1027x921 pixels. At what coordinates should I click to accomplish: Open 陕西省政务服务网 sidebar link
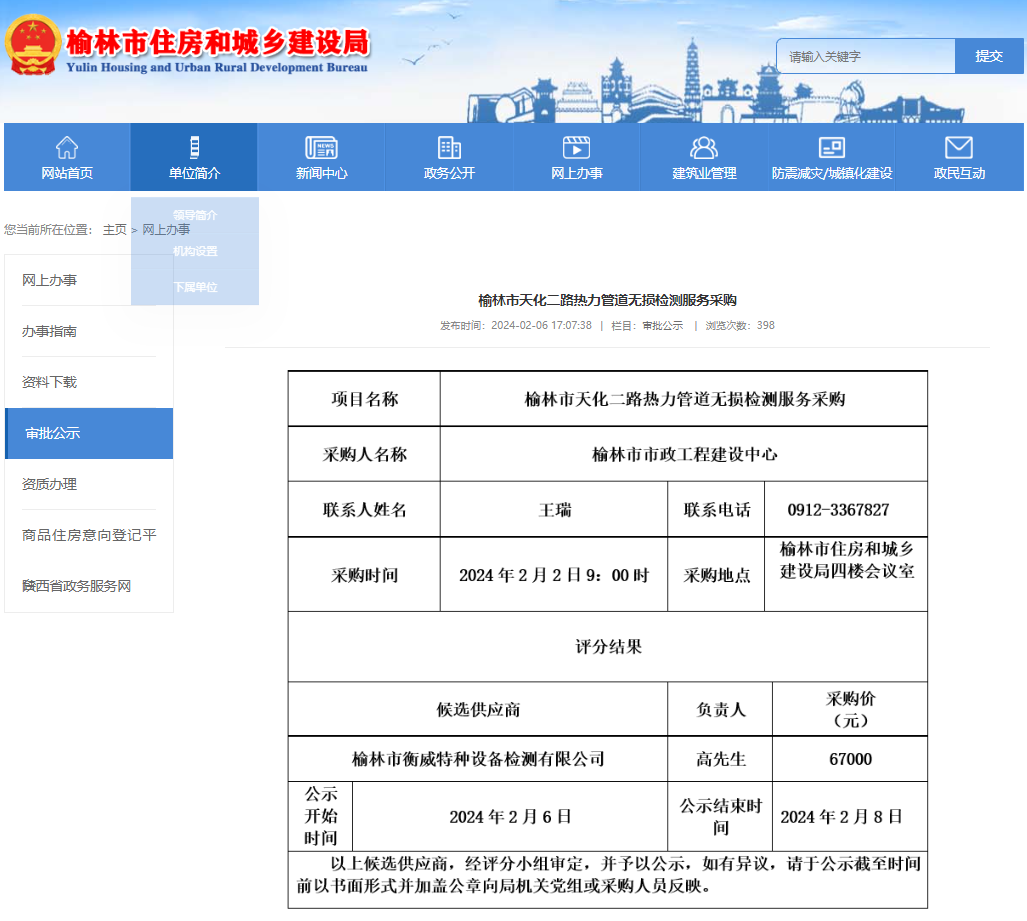(76, 586)
